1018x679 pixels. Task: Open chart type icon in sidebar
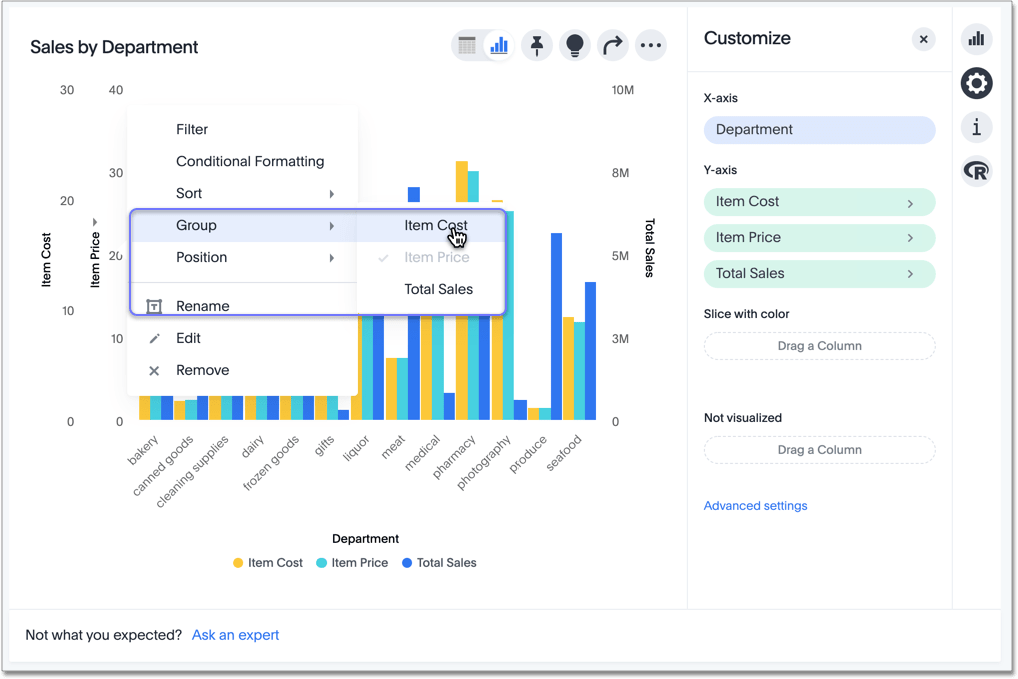[976, 39]
